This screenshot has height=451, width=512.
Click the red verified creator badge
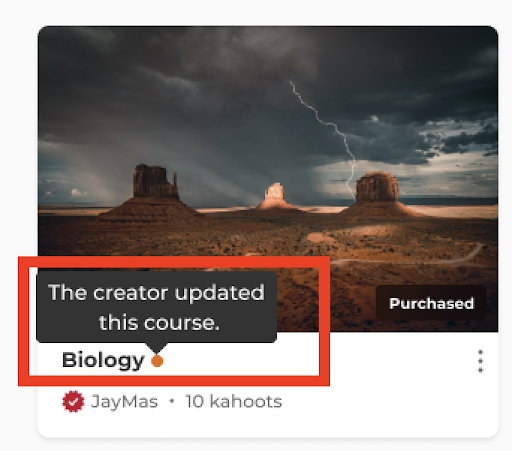tap(73, 401)
